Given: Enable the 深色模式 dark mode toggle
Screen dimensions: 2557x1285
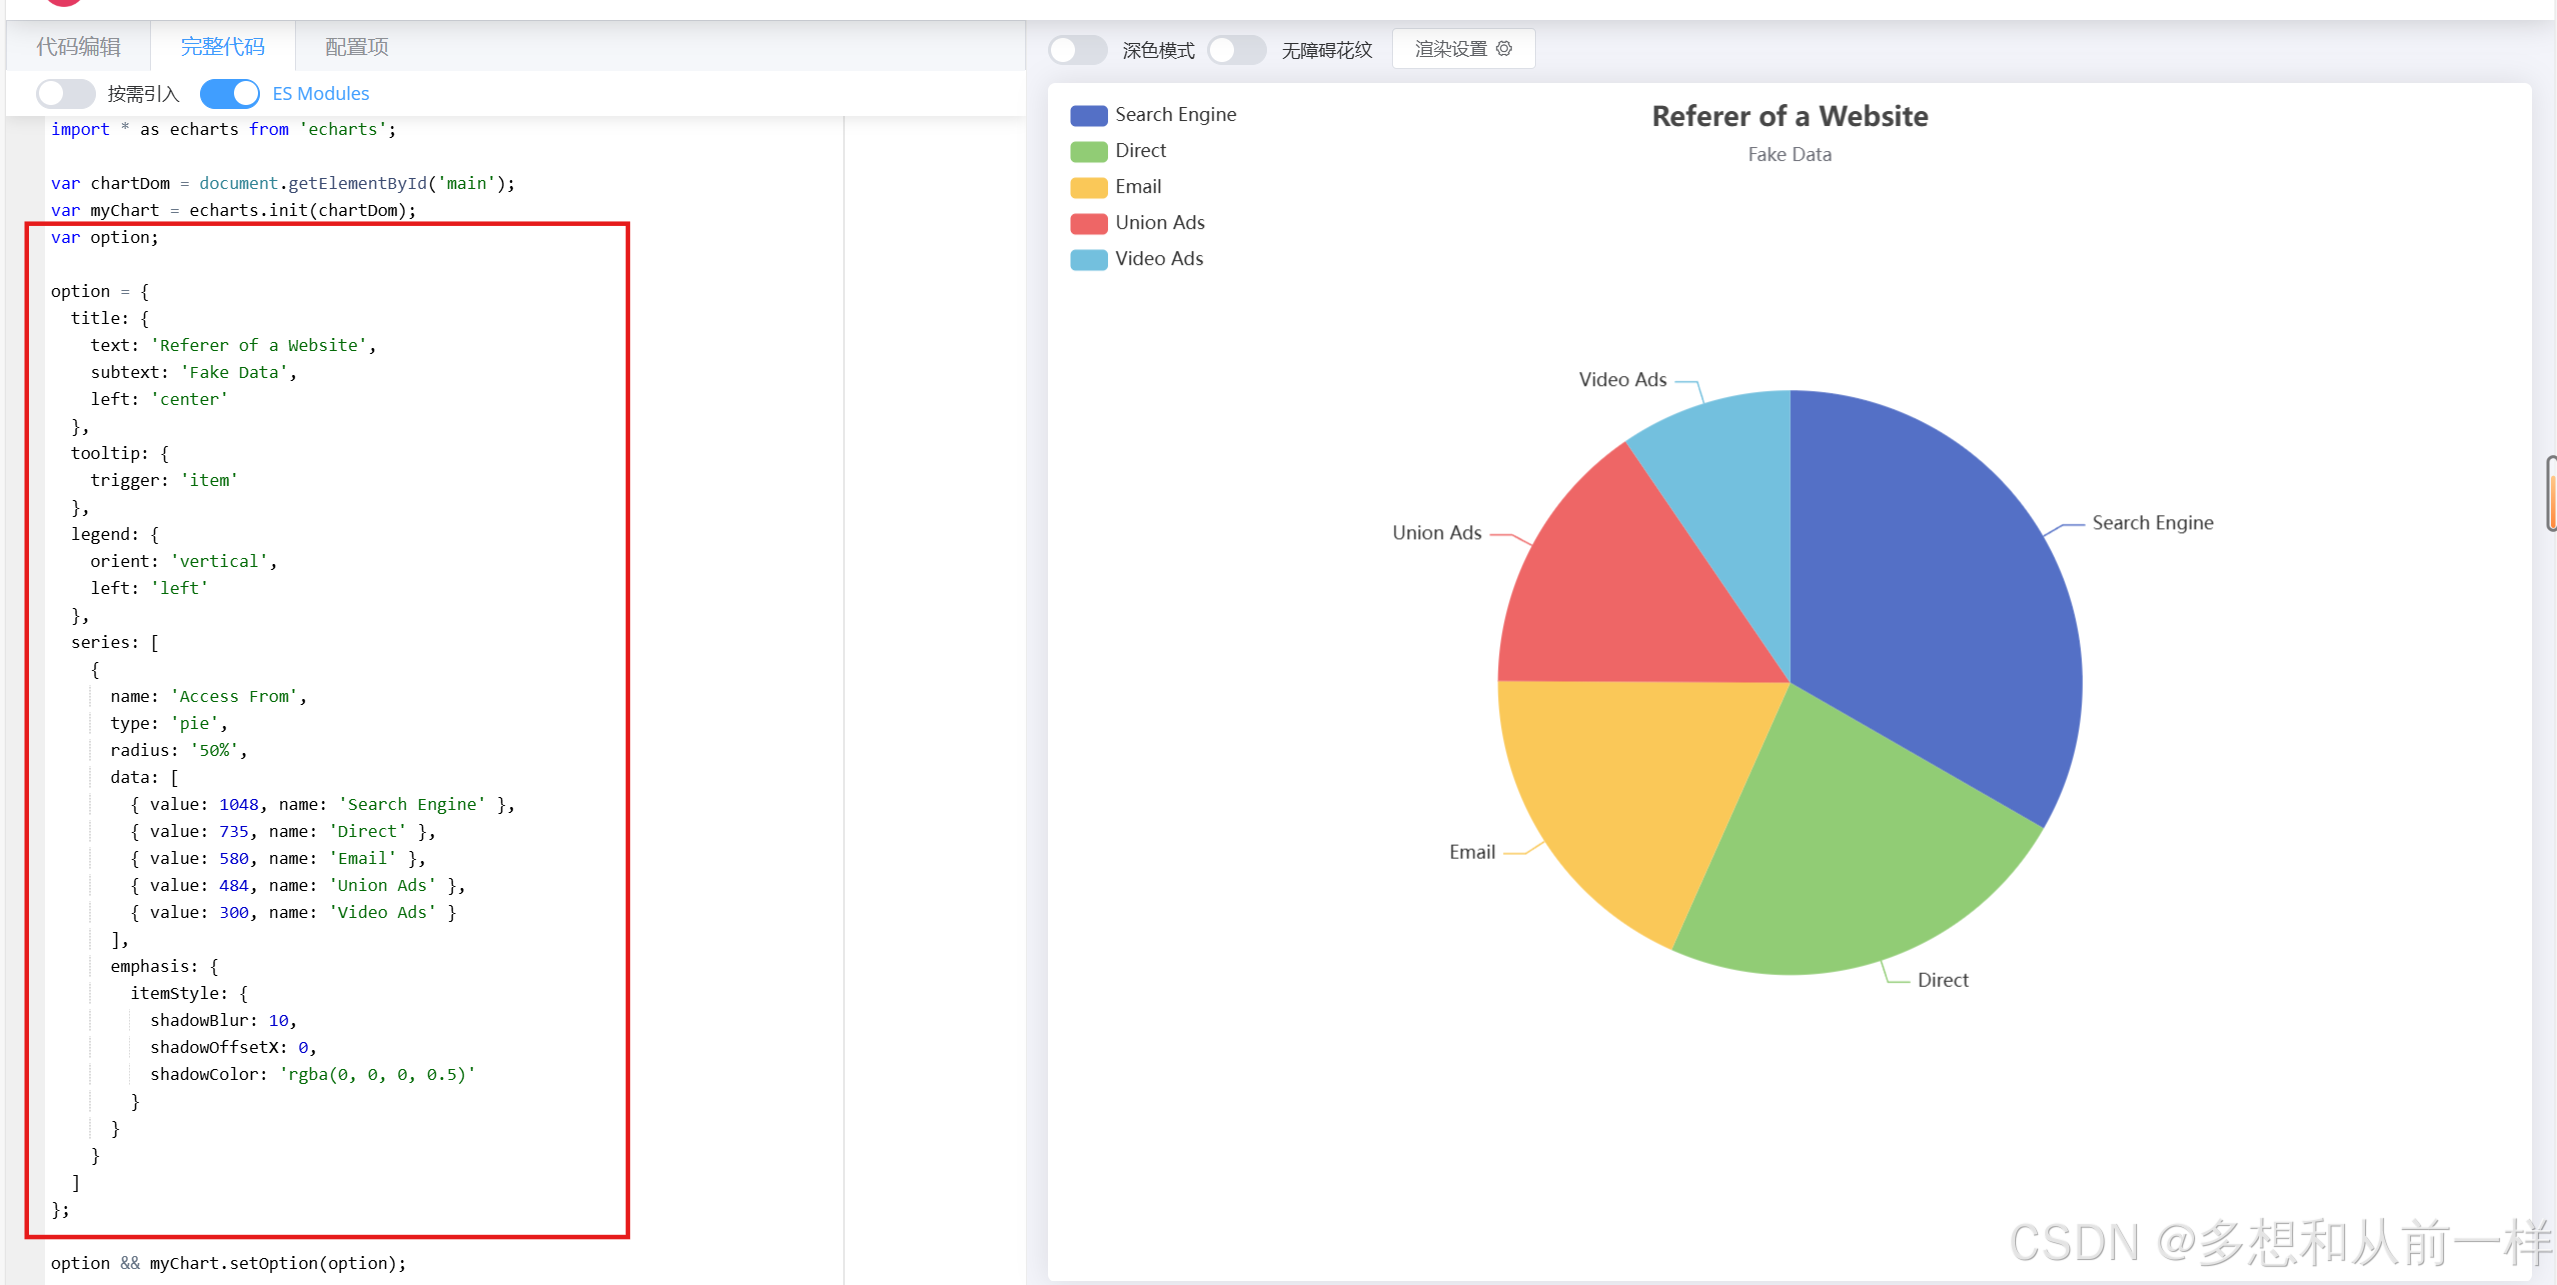Looking at the screenshot, I should (1077, 50).
